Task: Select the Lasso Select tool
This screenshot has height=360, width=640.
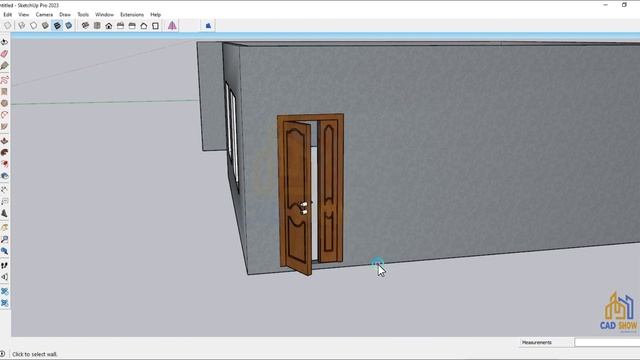Action: coord(4,42)
